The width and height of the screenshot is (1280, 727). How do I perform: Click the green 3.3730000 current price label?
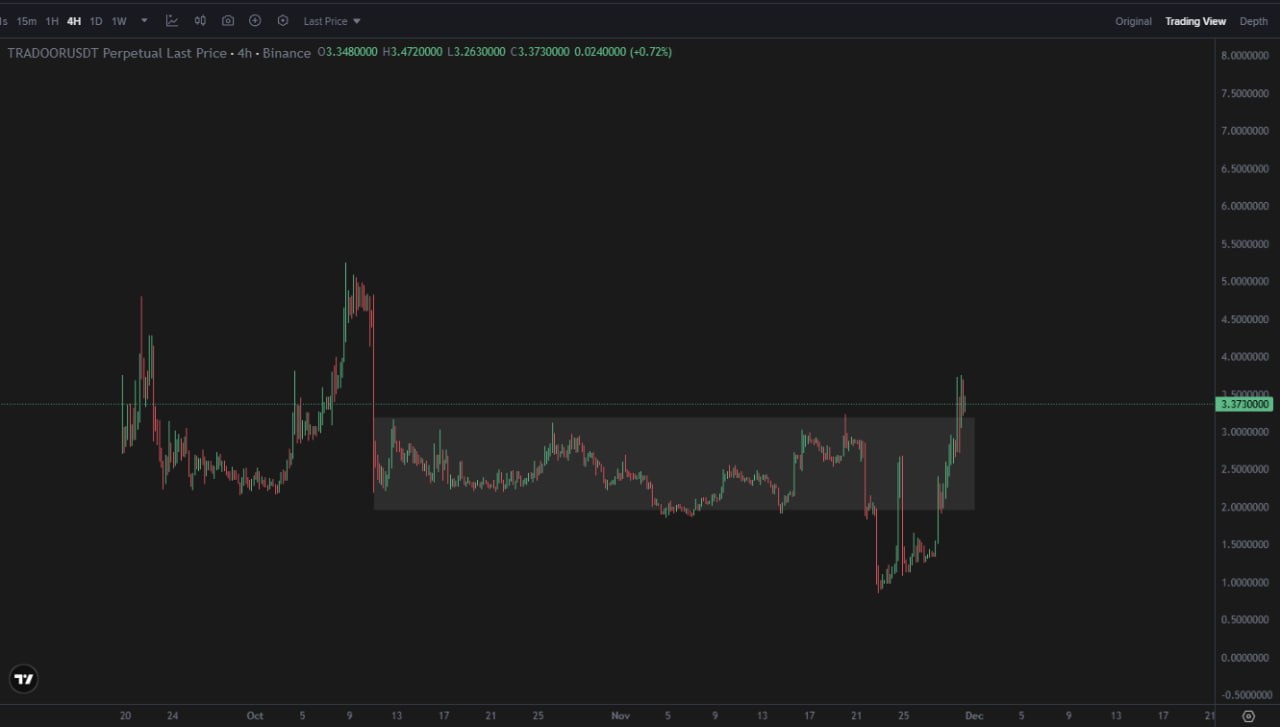pyautogui.click(x=1245, y=404)
